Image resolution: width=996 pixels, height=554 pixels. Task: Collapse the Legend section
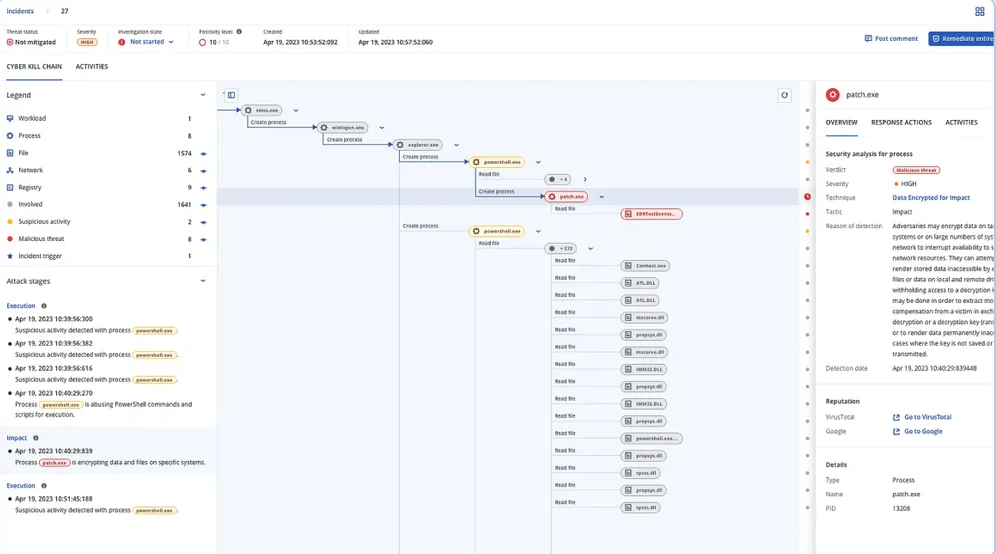click(203, 95)
